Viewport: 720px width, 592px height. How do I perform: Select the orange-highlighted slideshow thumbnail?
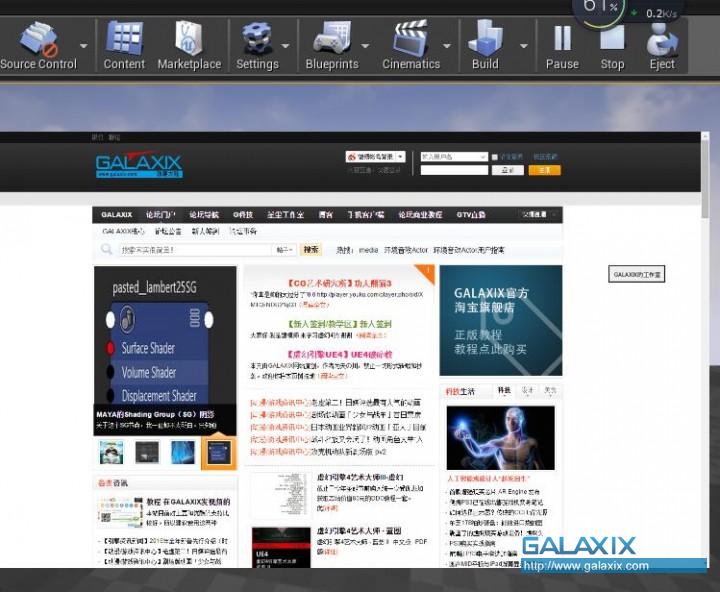[x=218, y=453]
